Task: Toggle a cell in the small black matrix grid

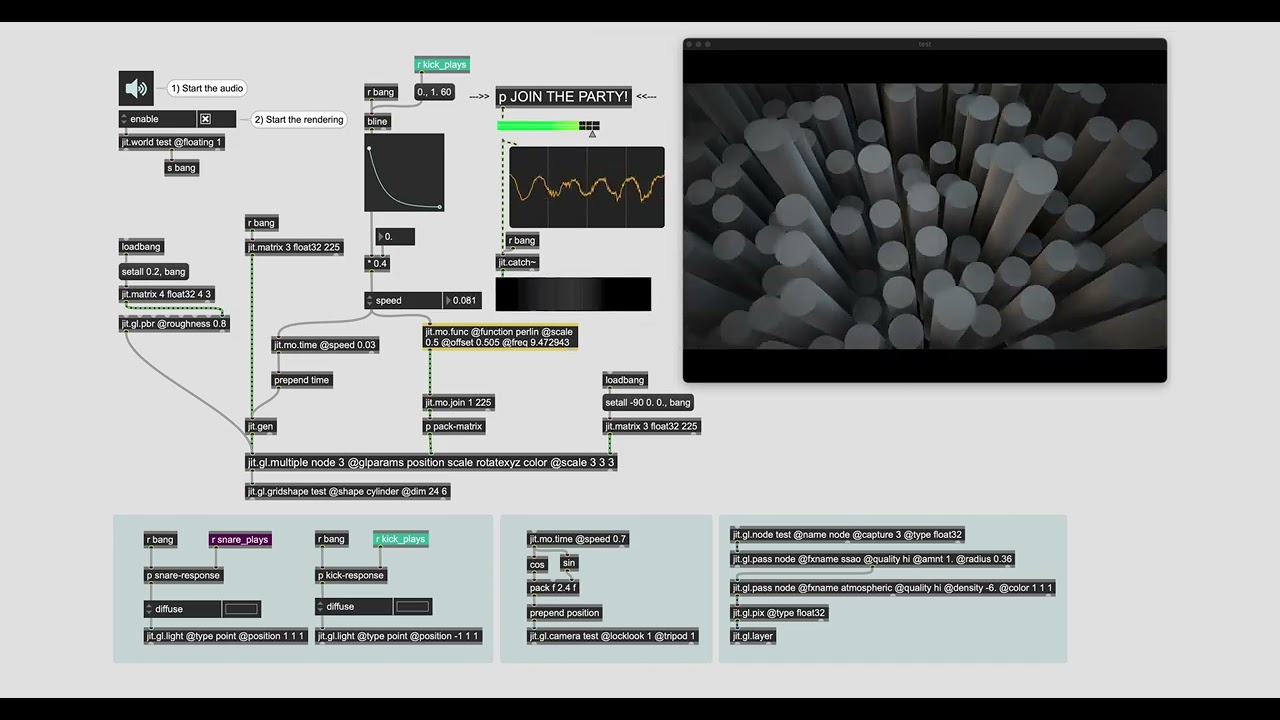Action: point(589,126)
